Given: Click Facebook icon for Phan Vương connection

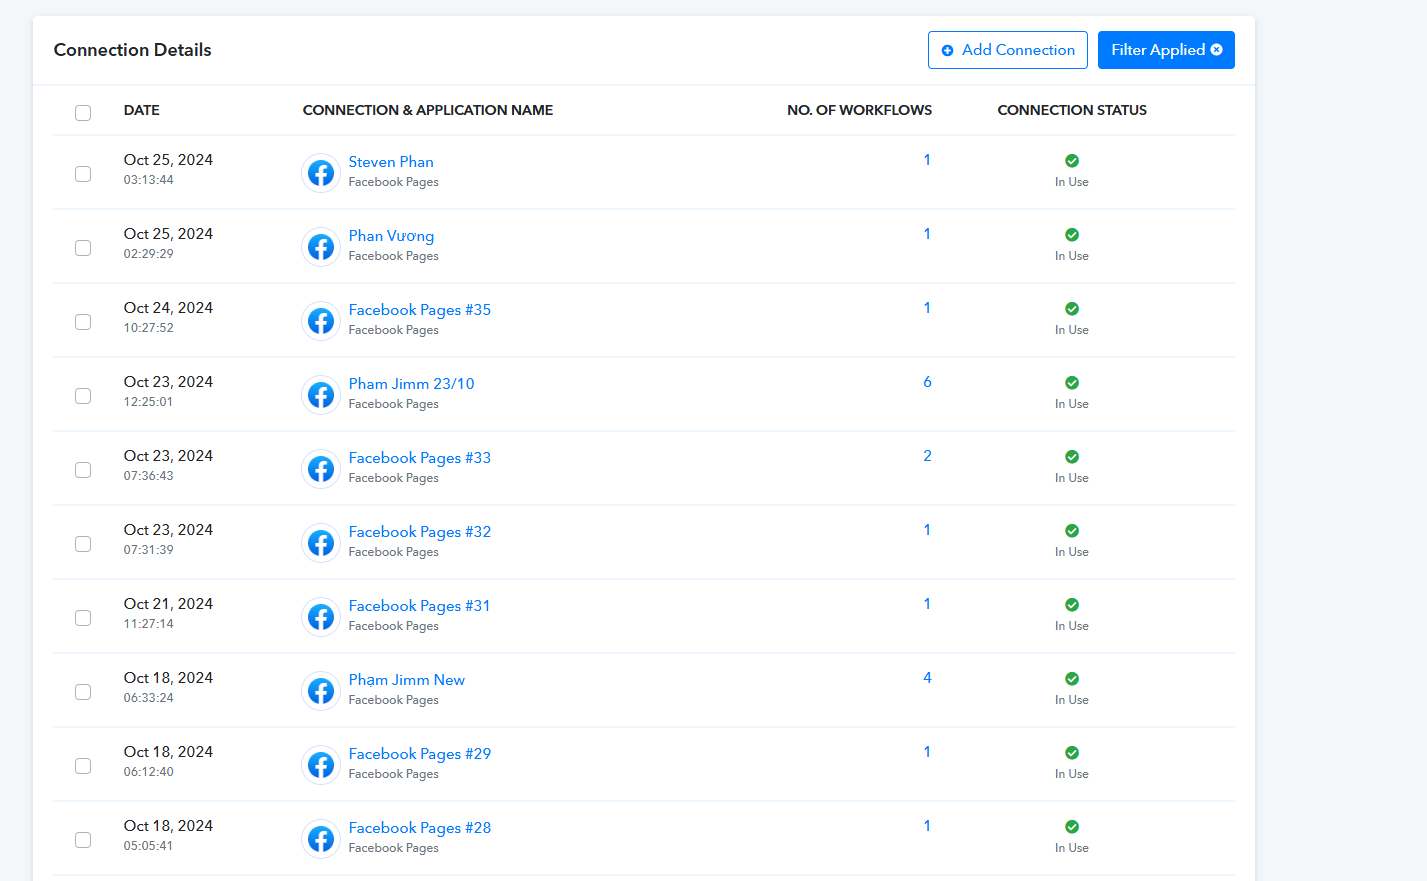Looking at the screenshot, I should (321, 247).
